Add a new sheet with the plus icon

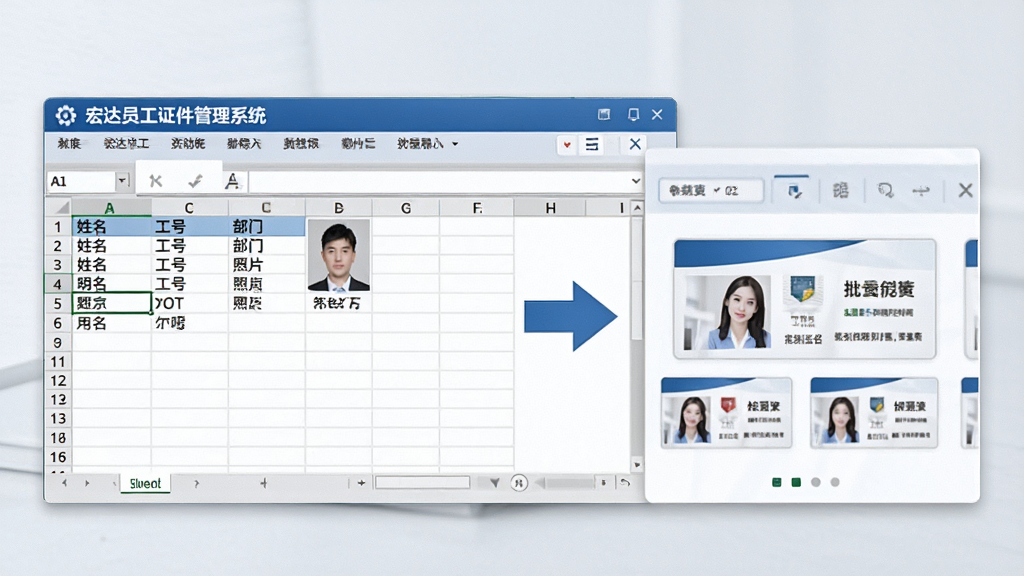point(264,483)
